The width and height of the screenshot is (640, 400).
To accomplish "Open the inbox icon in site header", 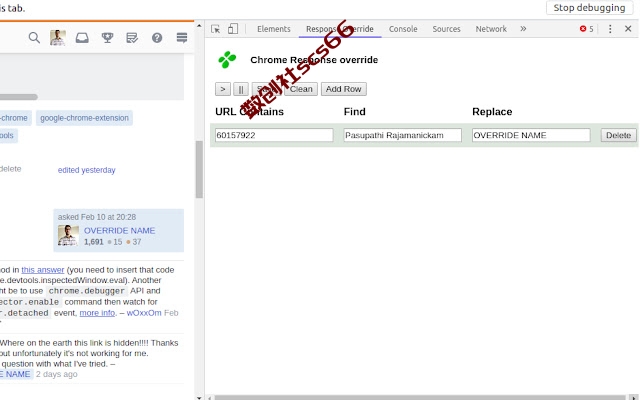I will pyautogui.click(x=82, y=38).
